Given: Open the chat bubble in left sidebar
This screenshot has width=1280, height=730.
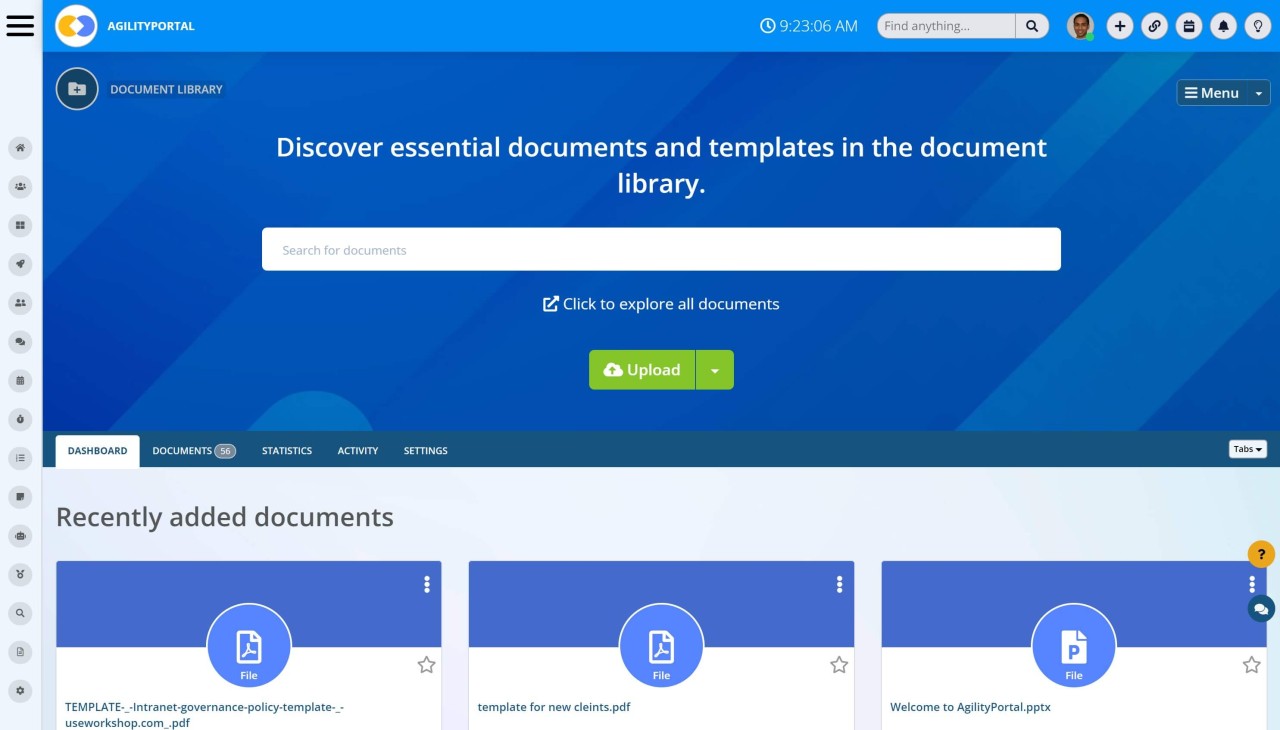Looking at the screenshot, I should (x=20, y=342).
